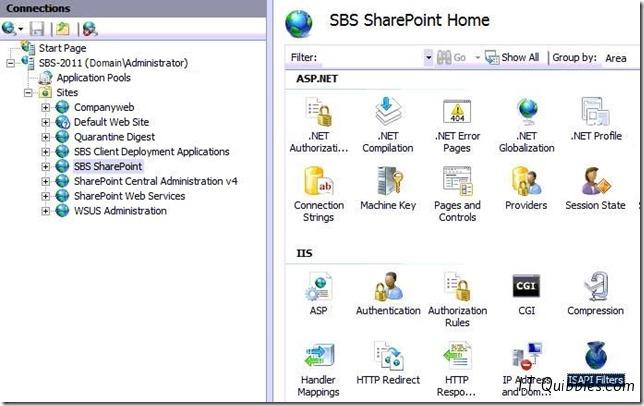Viewport: 644px width, 406px height.
Task: Collapse the Sites tree node
Action: (28, 93)
